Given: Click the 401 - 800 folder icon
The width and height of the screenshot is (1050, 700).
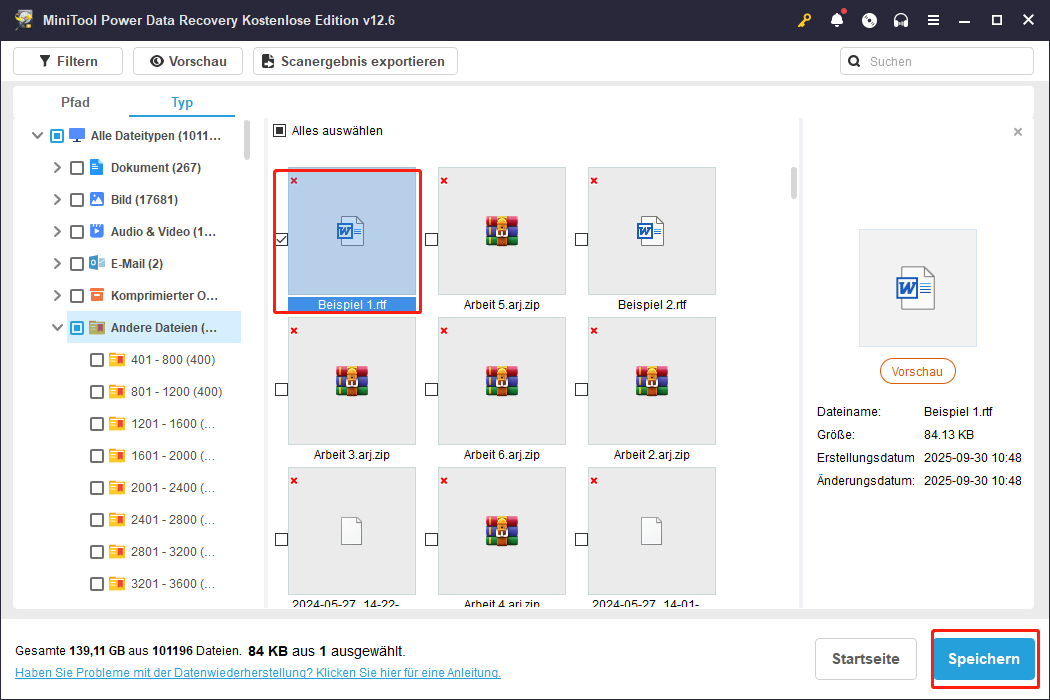Looking at the screenshot, I should coord(117,360).
